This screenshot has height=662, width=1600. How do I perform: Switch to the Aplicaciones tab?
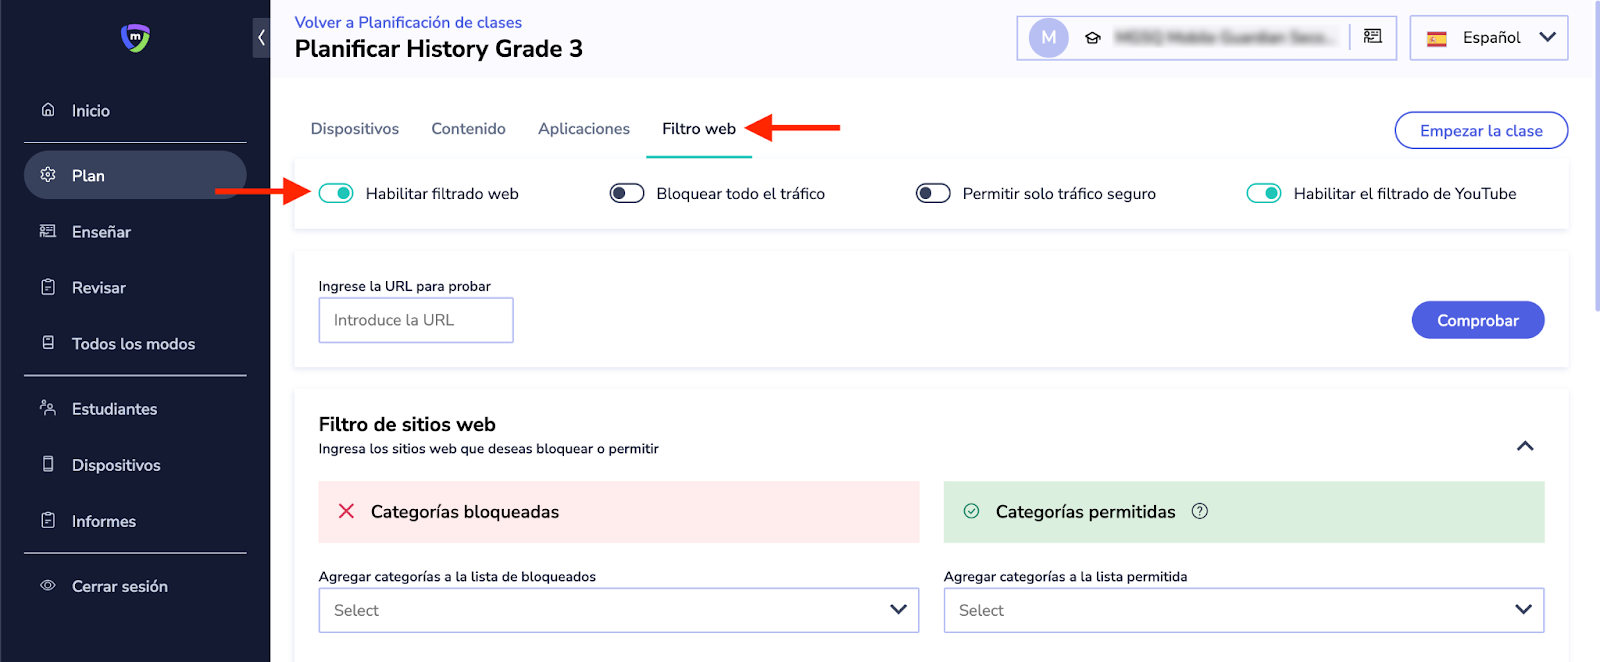point(584,129)
